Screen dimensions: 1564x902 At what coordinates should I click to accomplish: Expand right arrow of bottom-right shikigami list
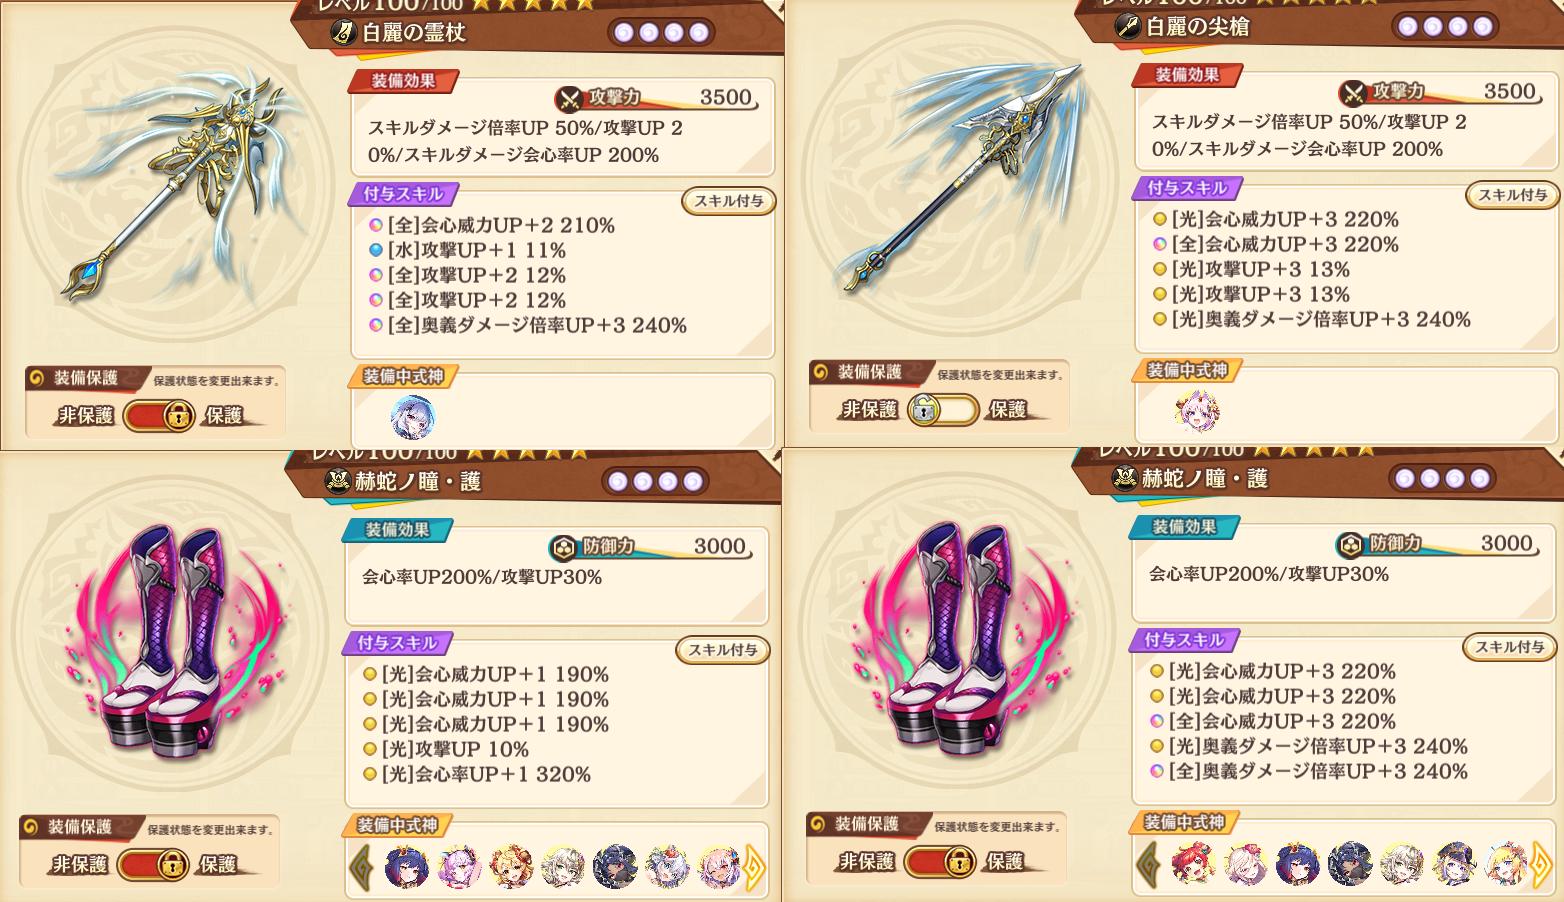(1542, 864)
